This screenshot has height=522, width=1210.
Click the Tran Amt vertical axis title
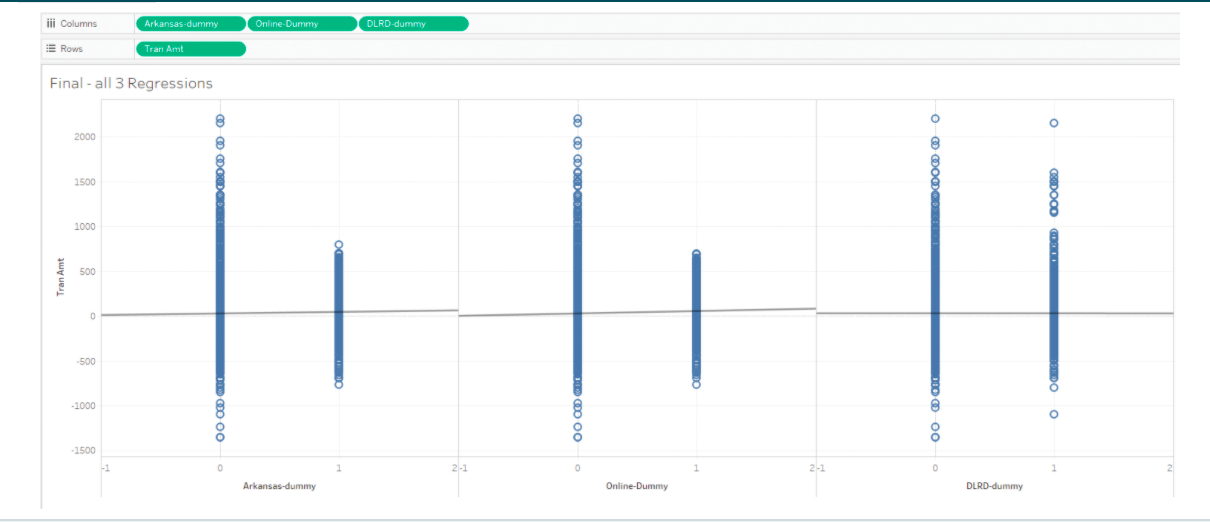pos(62,276)
